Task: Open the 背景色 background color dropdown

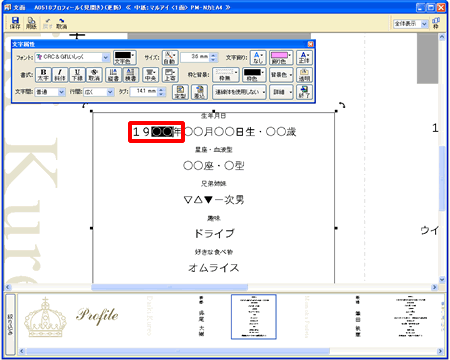Action: click(281, 75)
